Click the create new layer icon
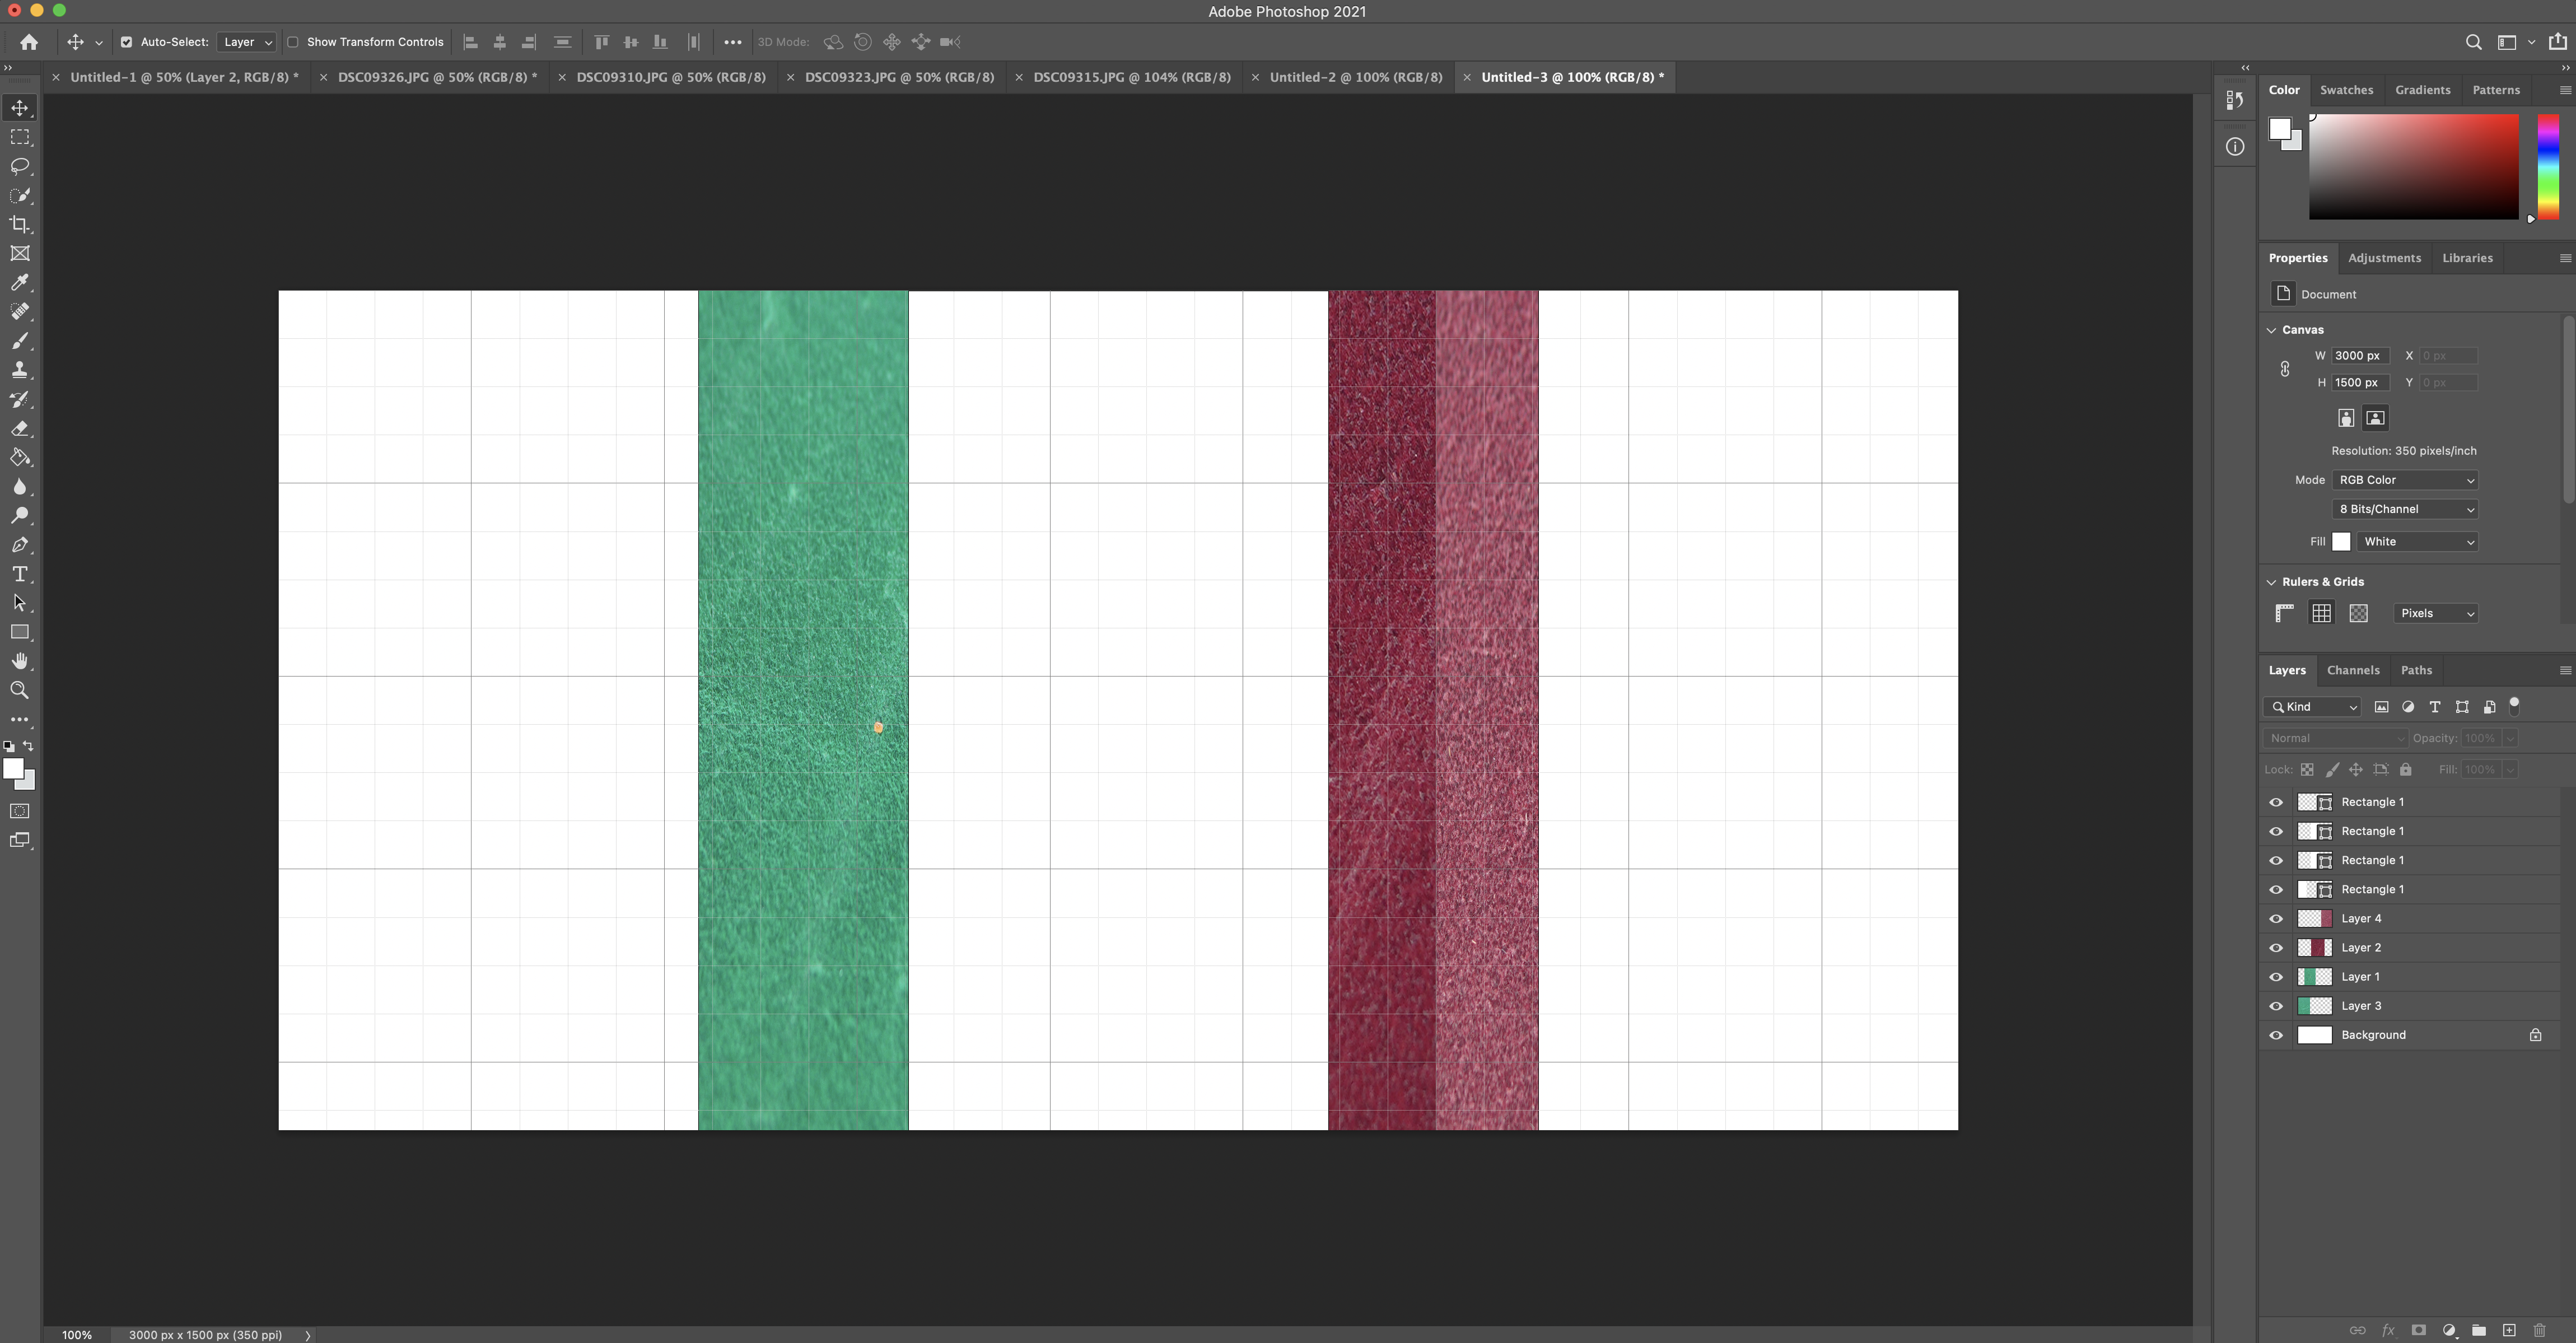Image resolution: width=2576 pixels, height=1343 pixels. [x=2509, y=1330]
